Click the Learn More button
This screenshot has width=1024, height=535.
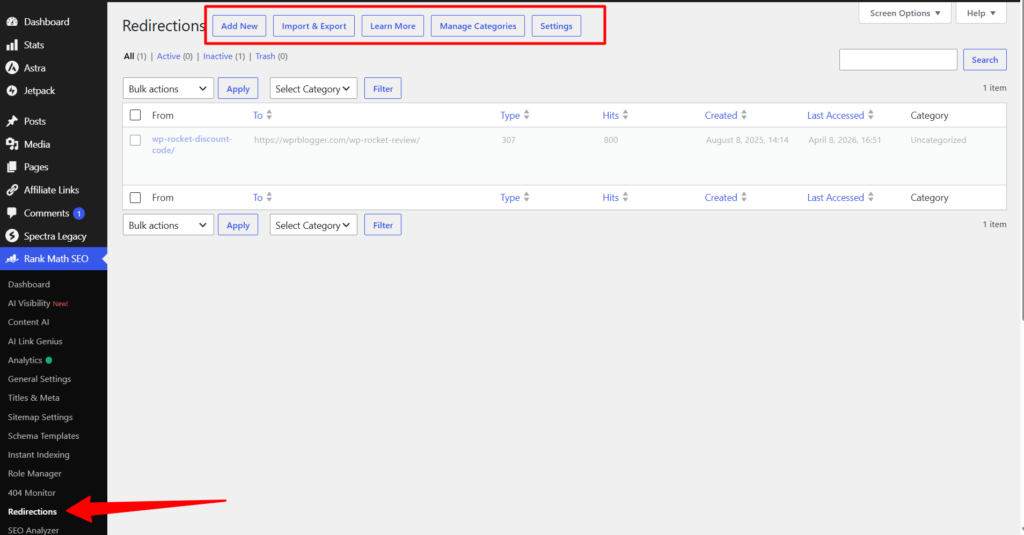click(x=392, y=26)
